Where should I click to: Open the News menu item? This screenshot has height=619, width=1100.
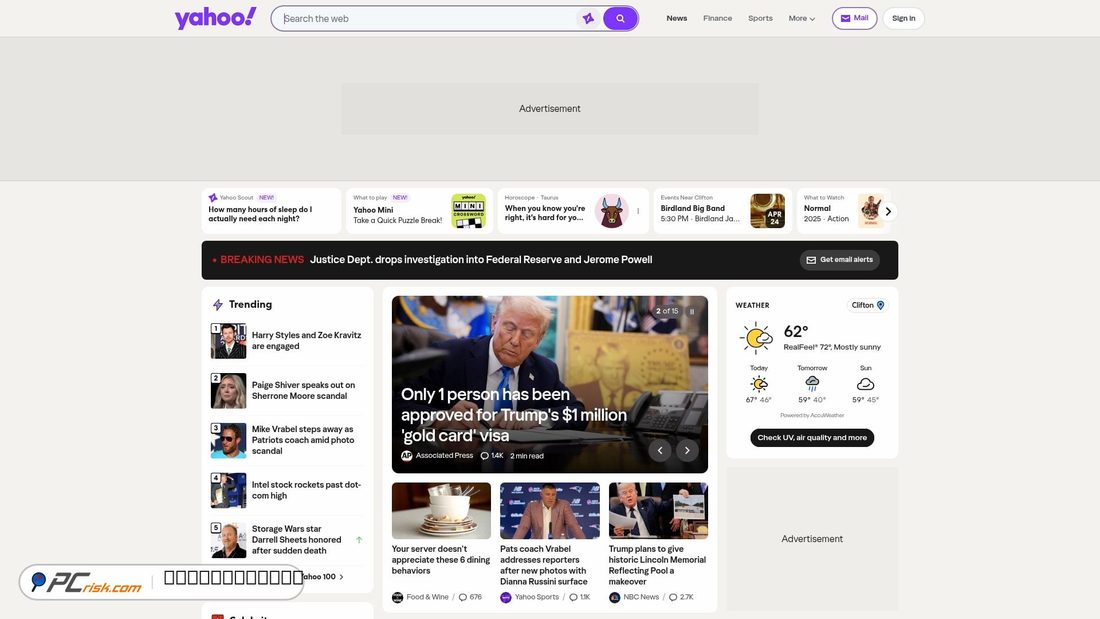pos(676,18)
